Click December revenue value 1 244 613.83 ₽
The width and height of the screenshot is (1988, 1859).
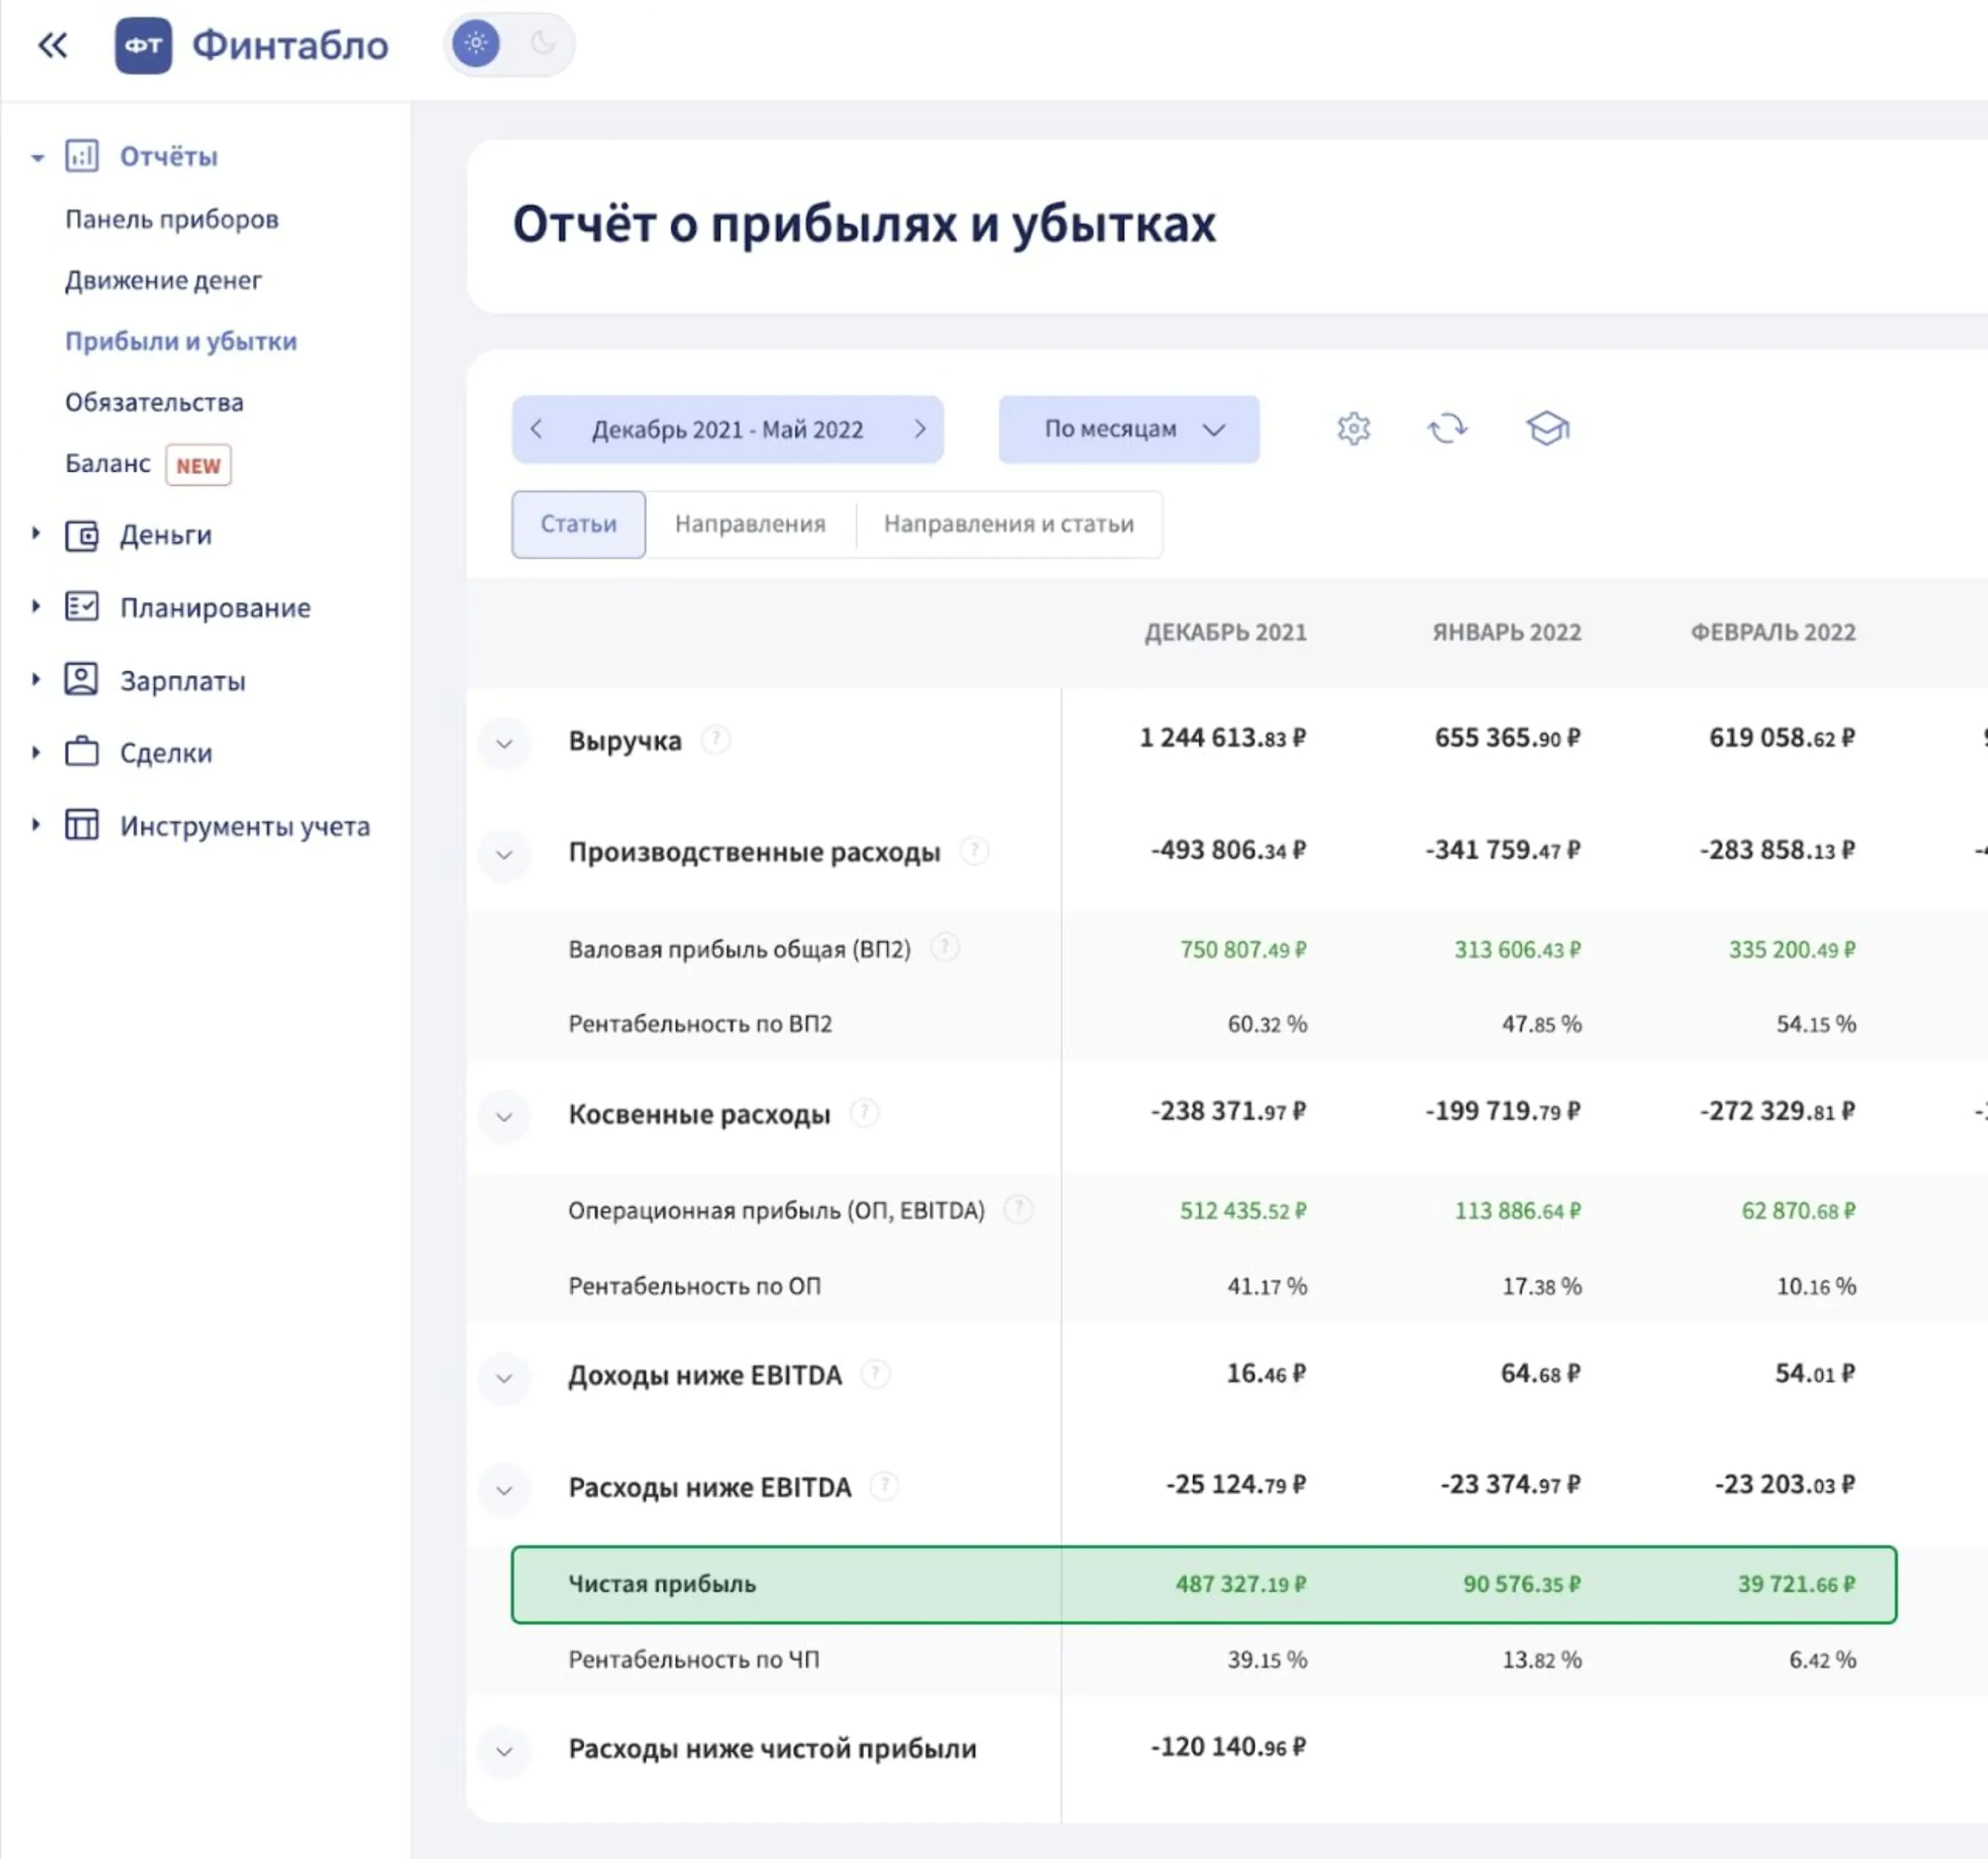(1223, 738)
